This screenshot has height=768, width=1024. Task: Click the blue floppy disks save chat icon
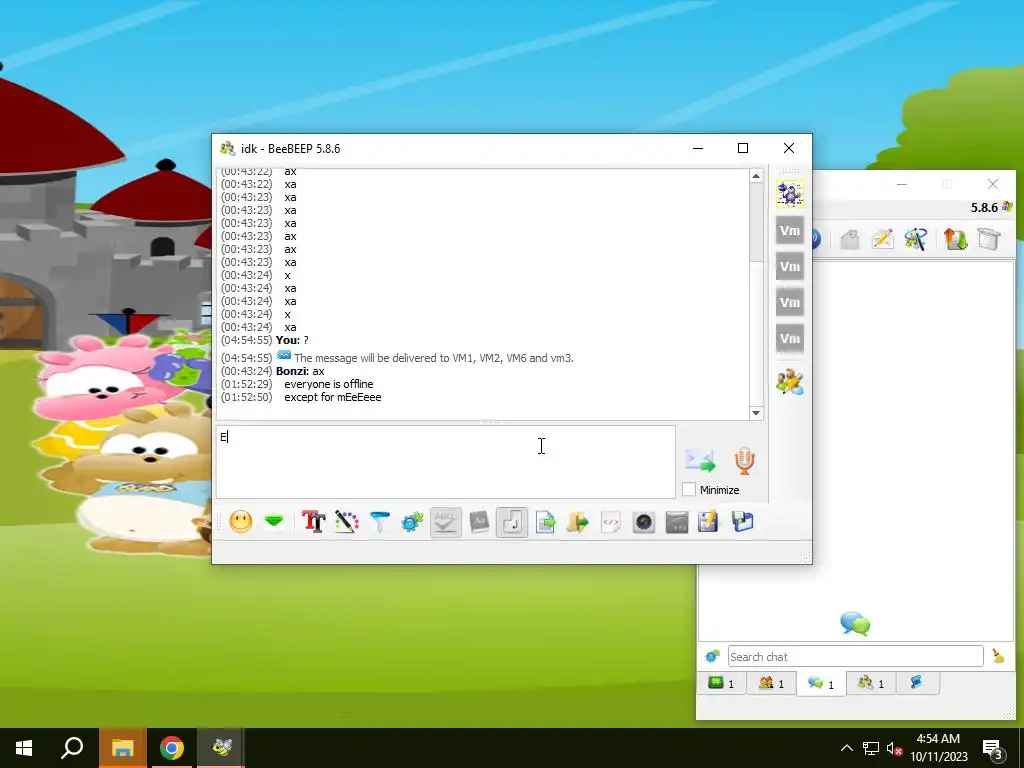point(743,522)
